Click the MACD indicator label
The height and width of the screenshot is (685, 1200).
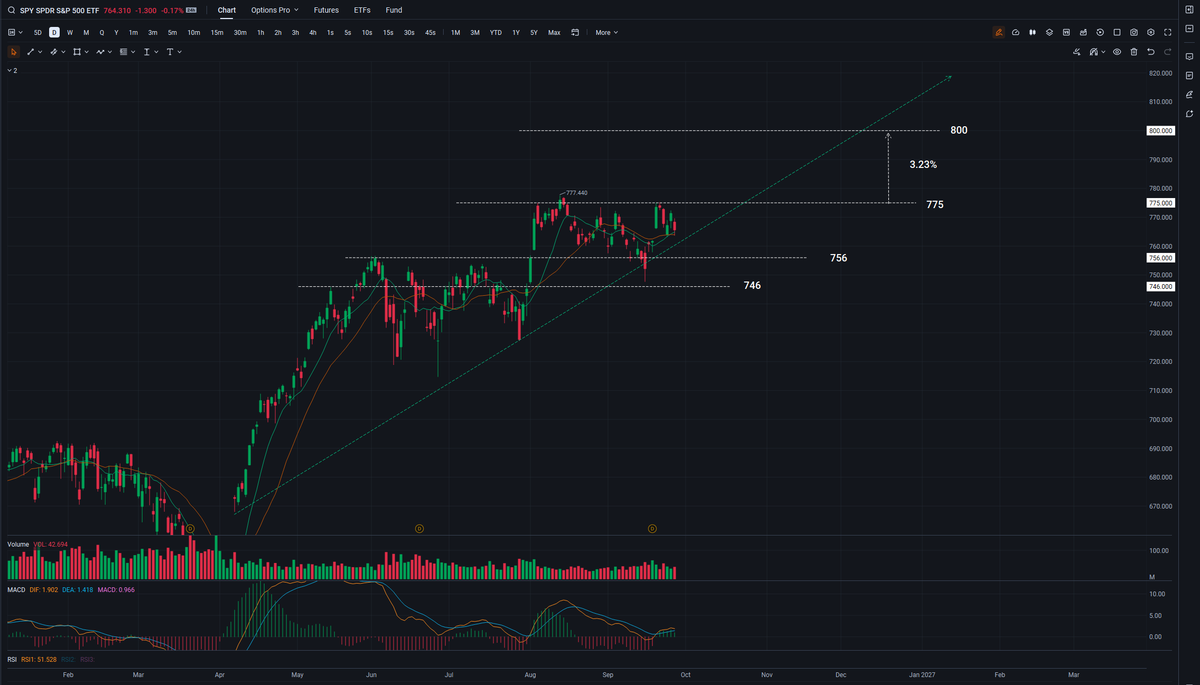(17, 590)
